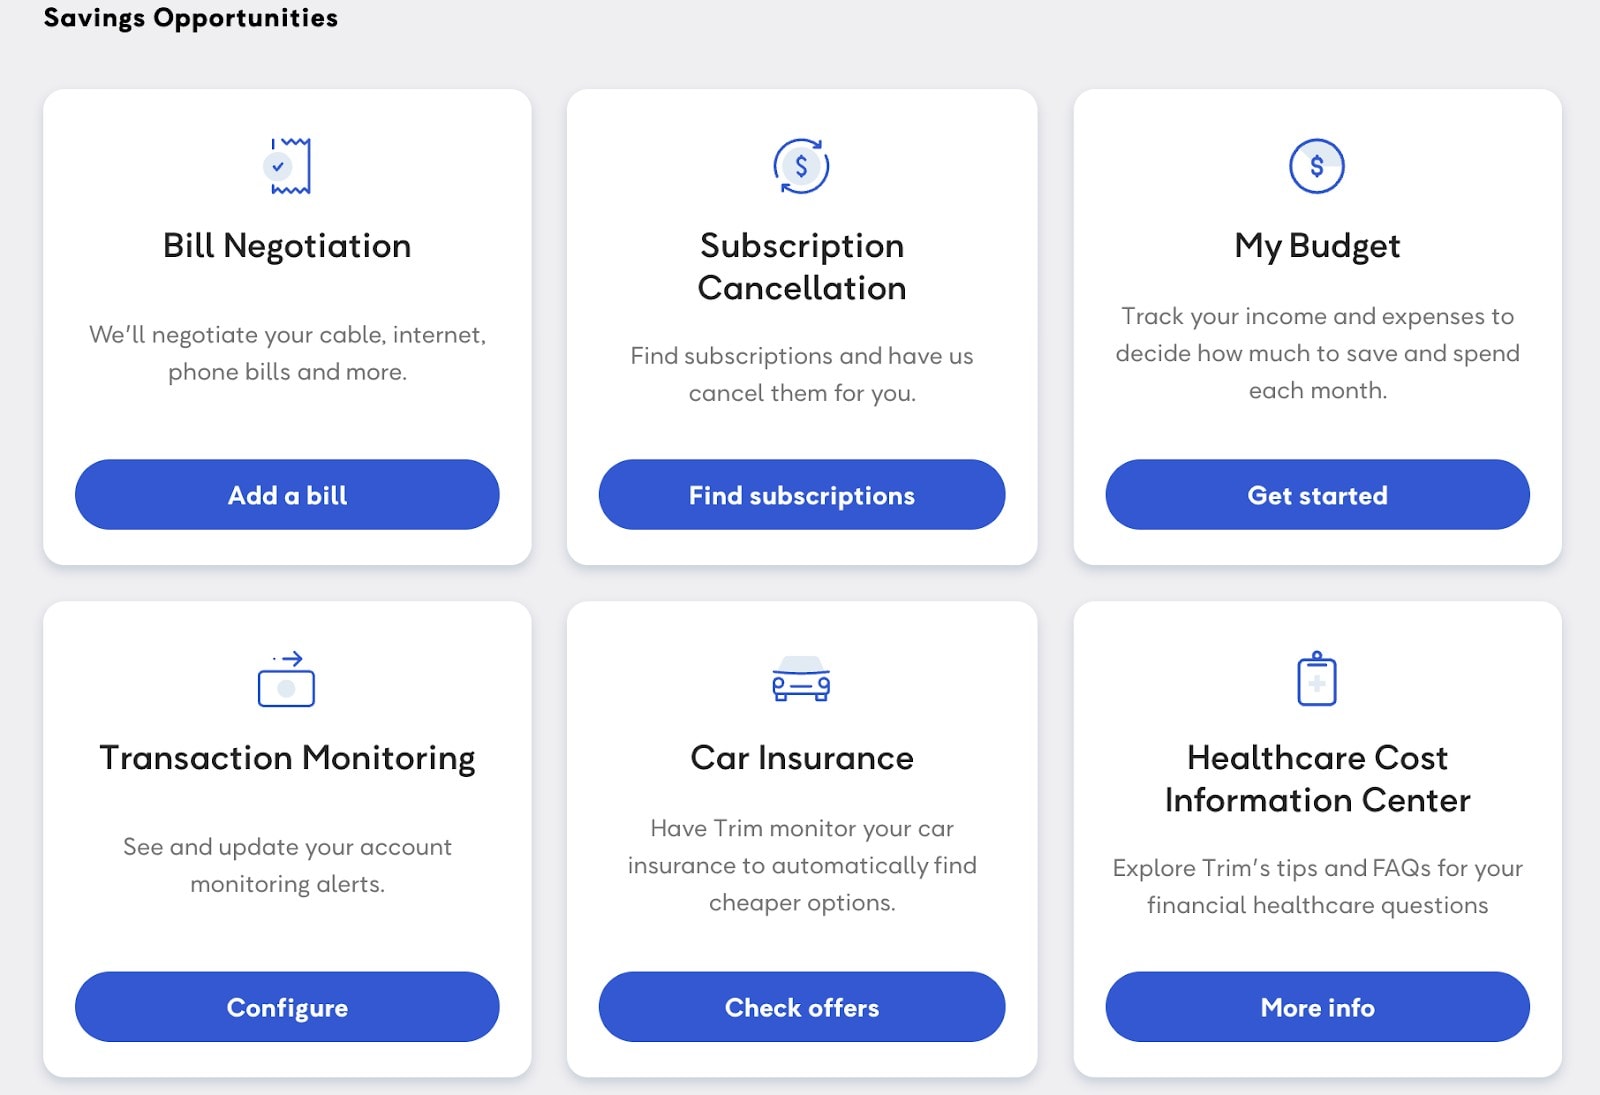The width and height of the screenshot is (1600, 1095).
Task: Click the My Budget heading
Action: [1317, 246]
